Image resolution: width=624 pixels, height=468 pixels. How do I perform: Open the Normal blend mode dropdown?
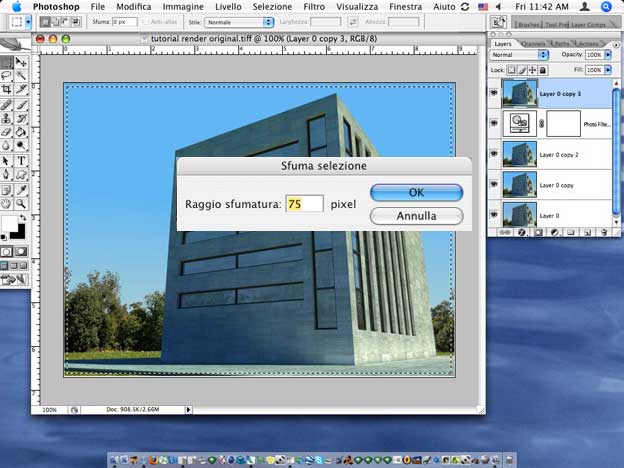coord(516,56)
